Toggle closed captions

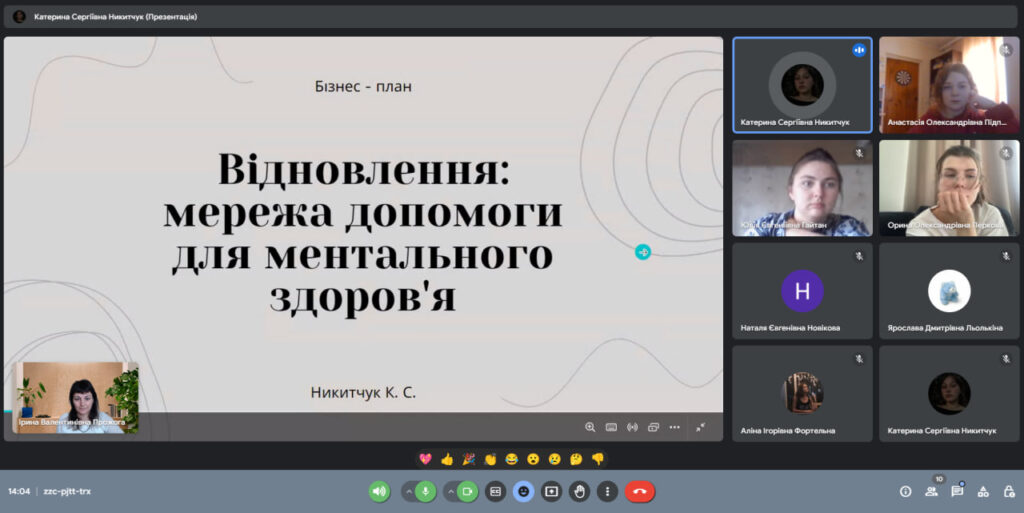(x=495, y=491)
